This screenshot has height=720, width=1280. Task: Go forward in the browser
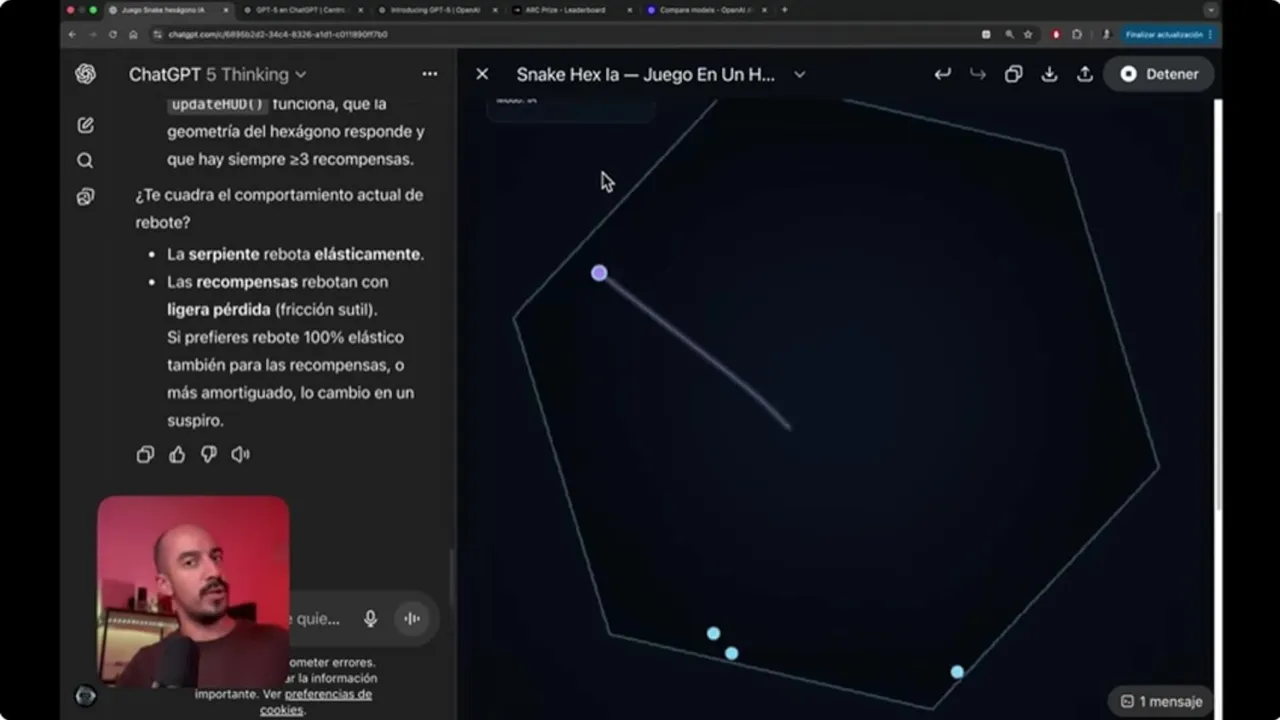pyautogui.click(x=92, y=34)
